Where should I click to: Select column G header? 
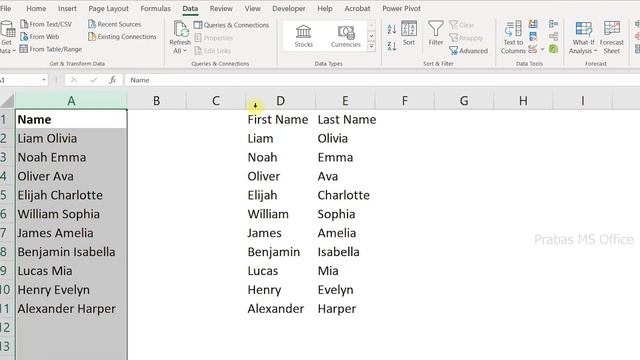[464, 100]
